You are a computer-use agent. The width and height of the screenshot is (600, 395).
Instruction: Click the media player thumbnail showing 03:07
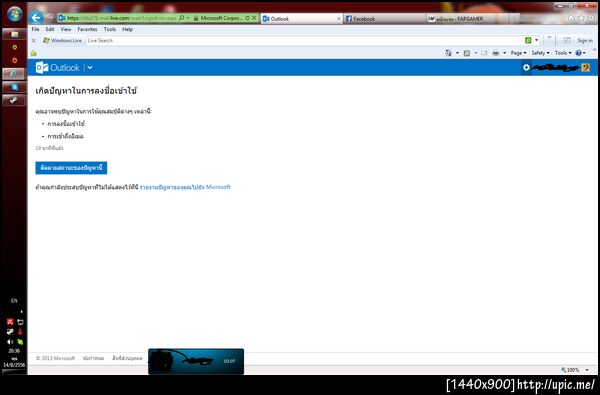tap(196, 361)
